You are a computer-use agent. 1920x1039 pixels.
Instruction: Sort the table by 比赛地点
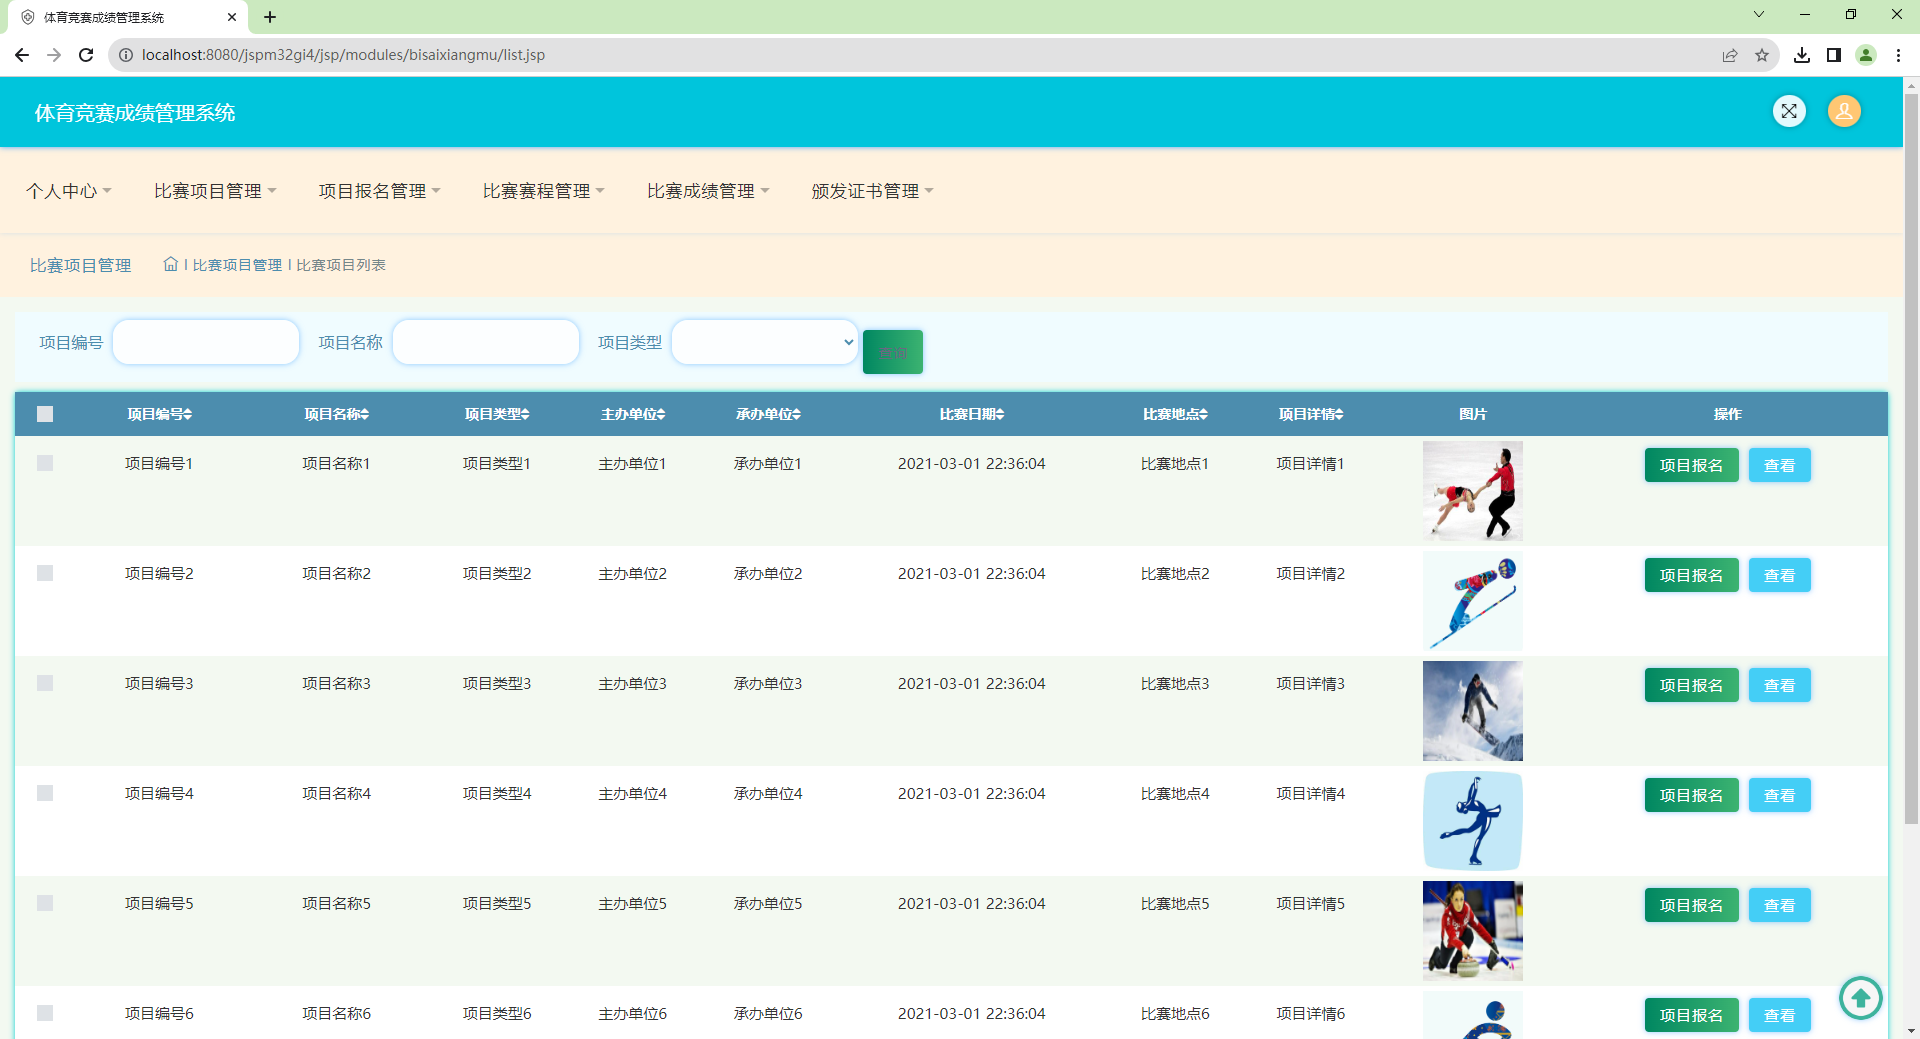(1175, 414)
